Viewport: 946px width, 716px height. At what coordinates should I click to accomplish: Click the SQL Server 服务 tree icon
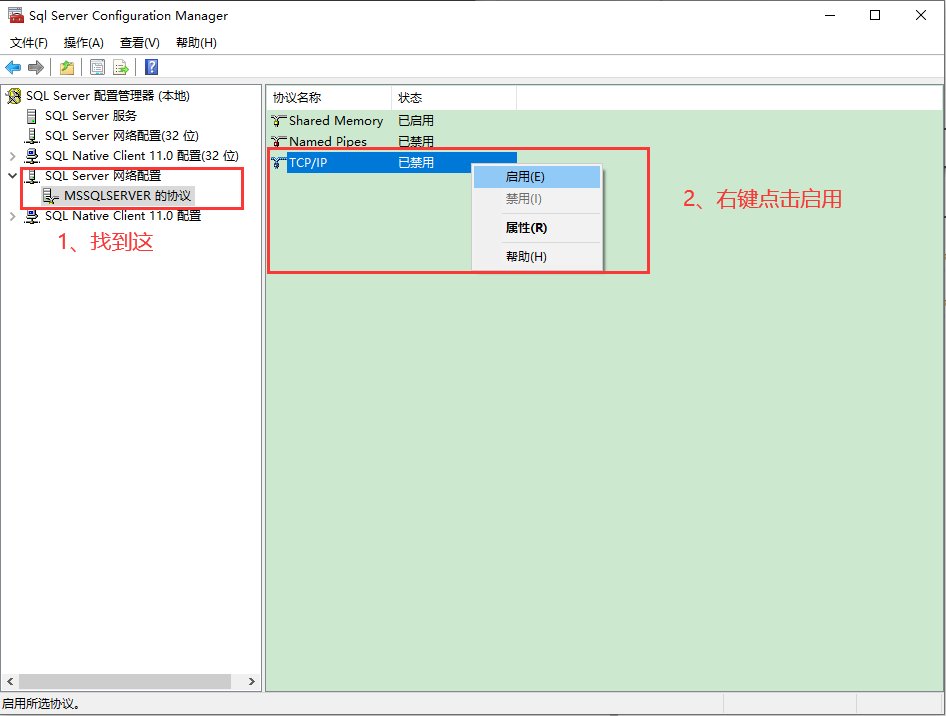(x=31, y=116)
